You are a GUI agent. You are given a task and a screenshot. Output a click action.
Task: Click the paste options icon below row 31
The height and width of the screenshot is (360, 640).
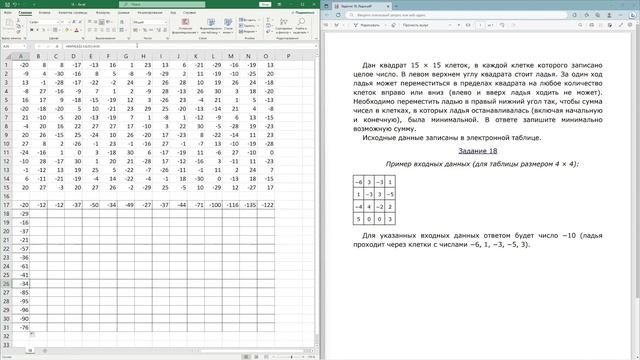coord(32,334)
